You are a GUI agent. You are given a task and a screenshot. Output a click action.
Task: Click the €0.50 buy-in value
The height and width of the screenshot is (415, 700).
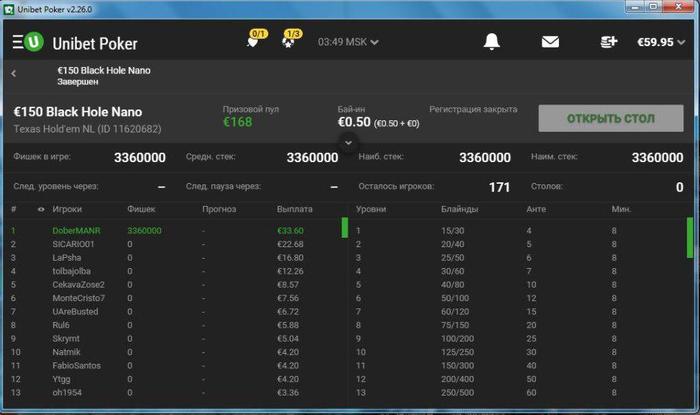click(354, 122)
